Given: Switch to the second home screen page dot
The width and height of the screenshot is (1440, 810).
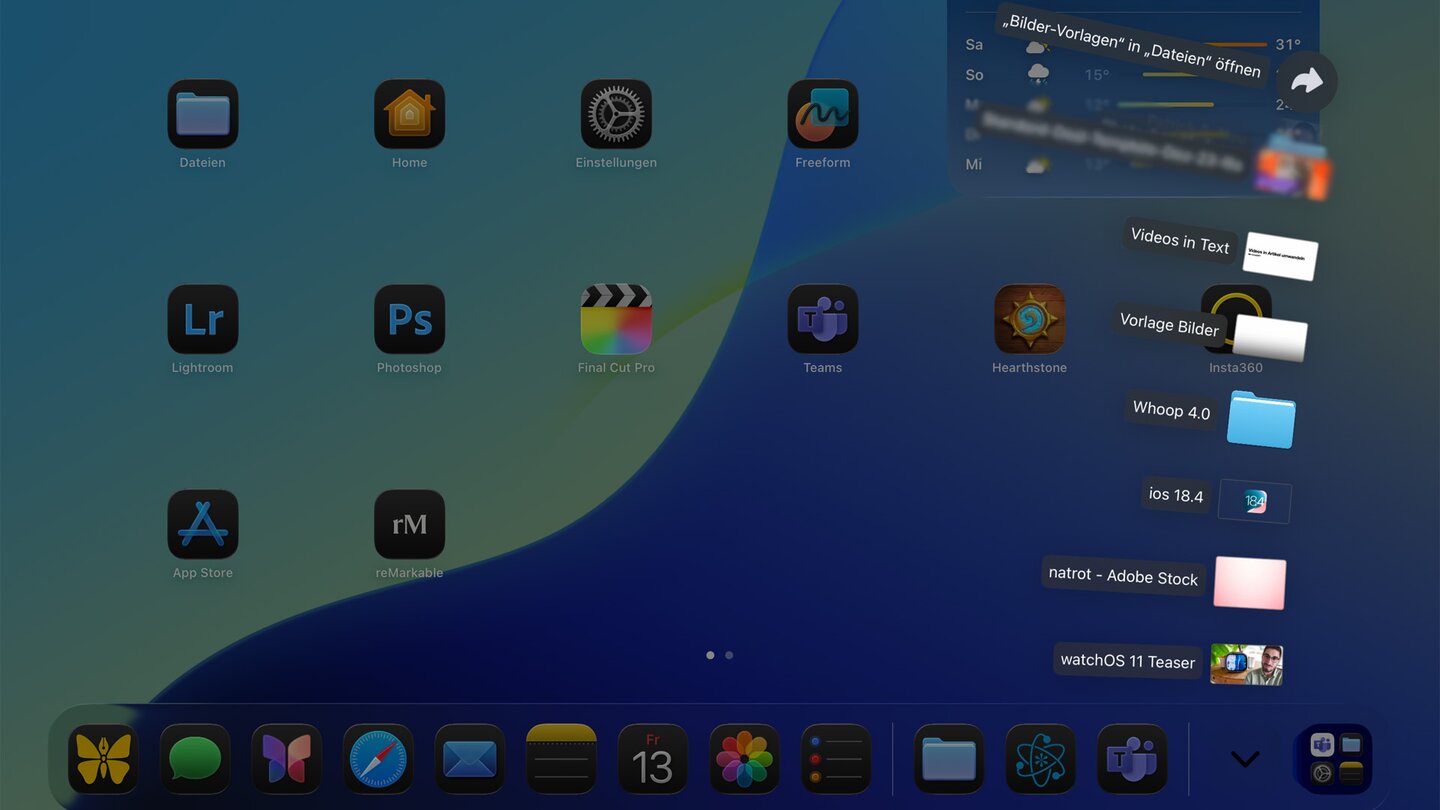Looking at the screenshot, I should (729, 655).
